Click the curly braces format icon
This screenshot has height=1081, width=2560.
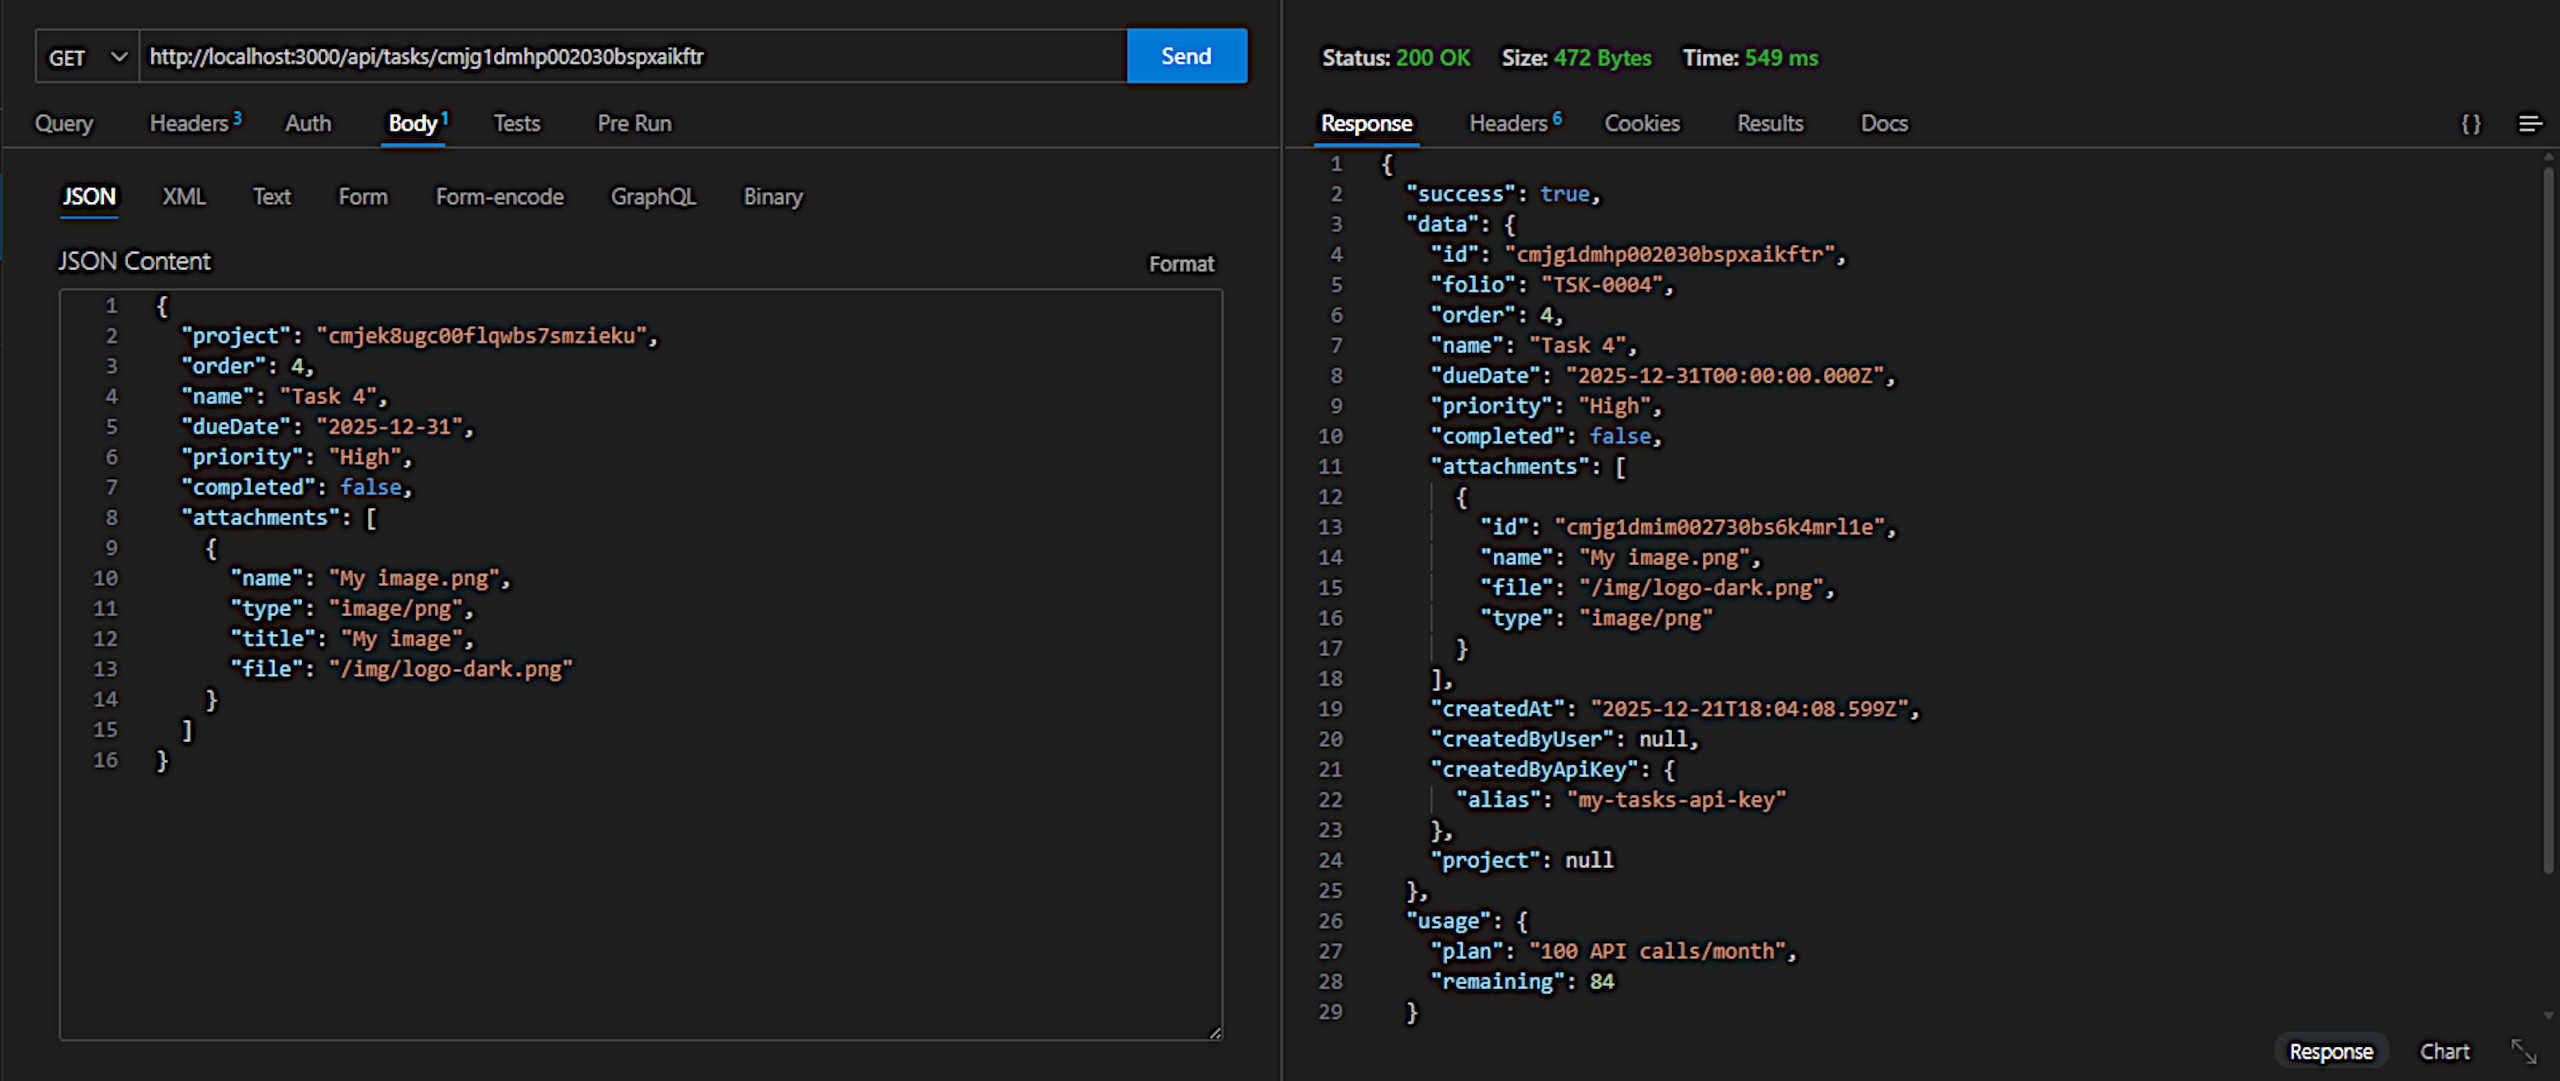(x=2471, y=124)
